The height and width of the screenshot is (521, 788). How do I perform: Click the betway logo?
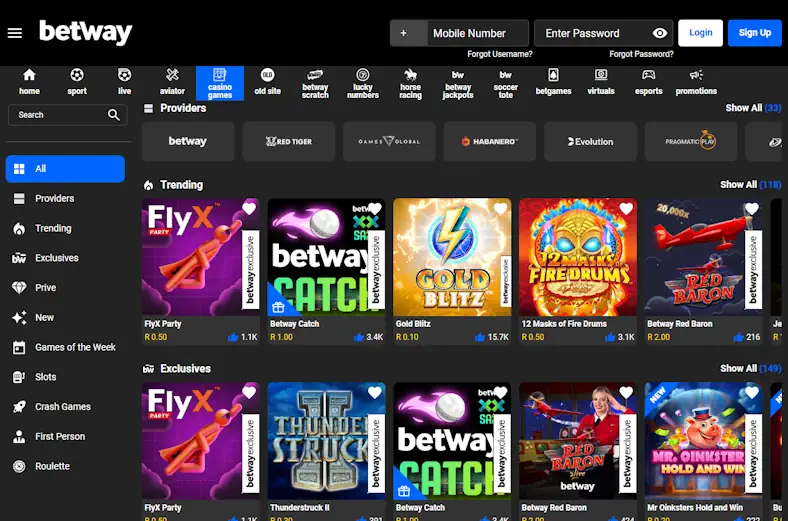[x=85, y=32]
